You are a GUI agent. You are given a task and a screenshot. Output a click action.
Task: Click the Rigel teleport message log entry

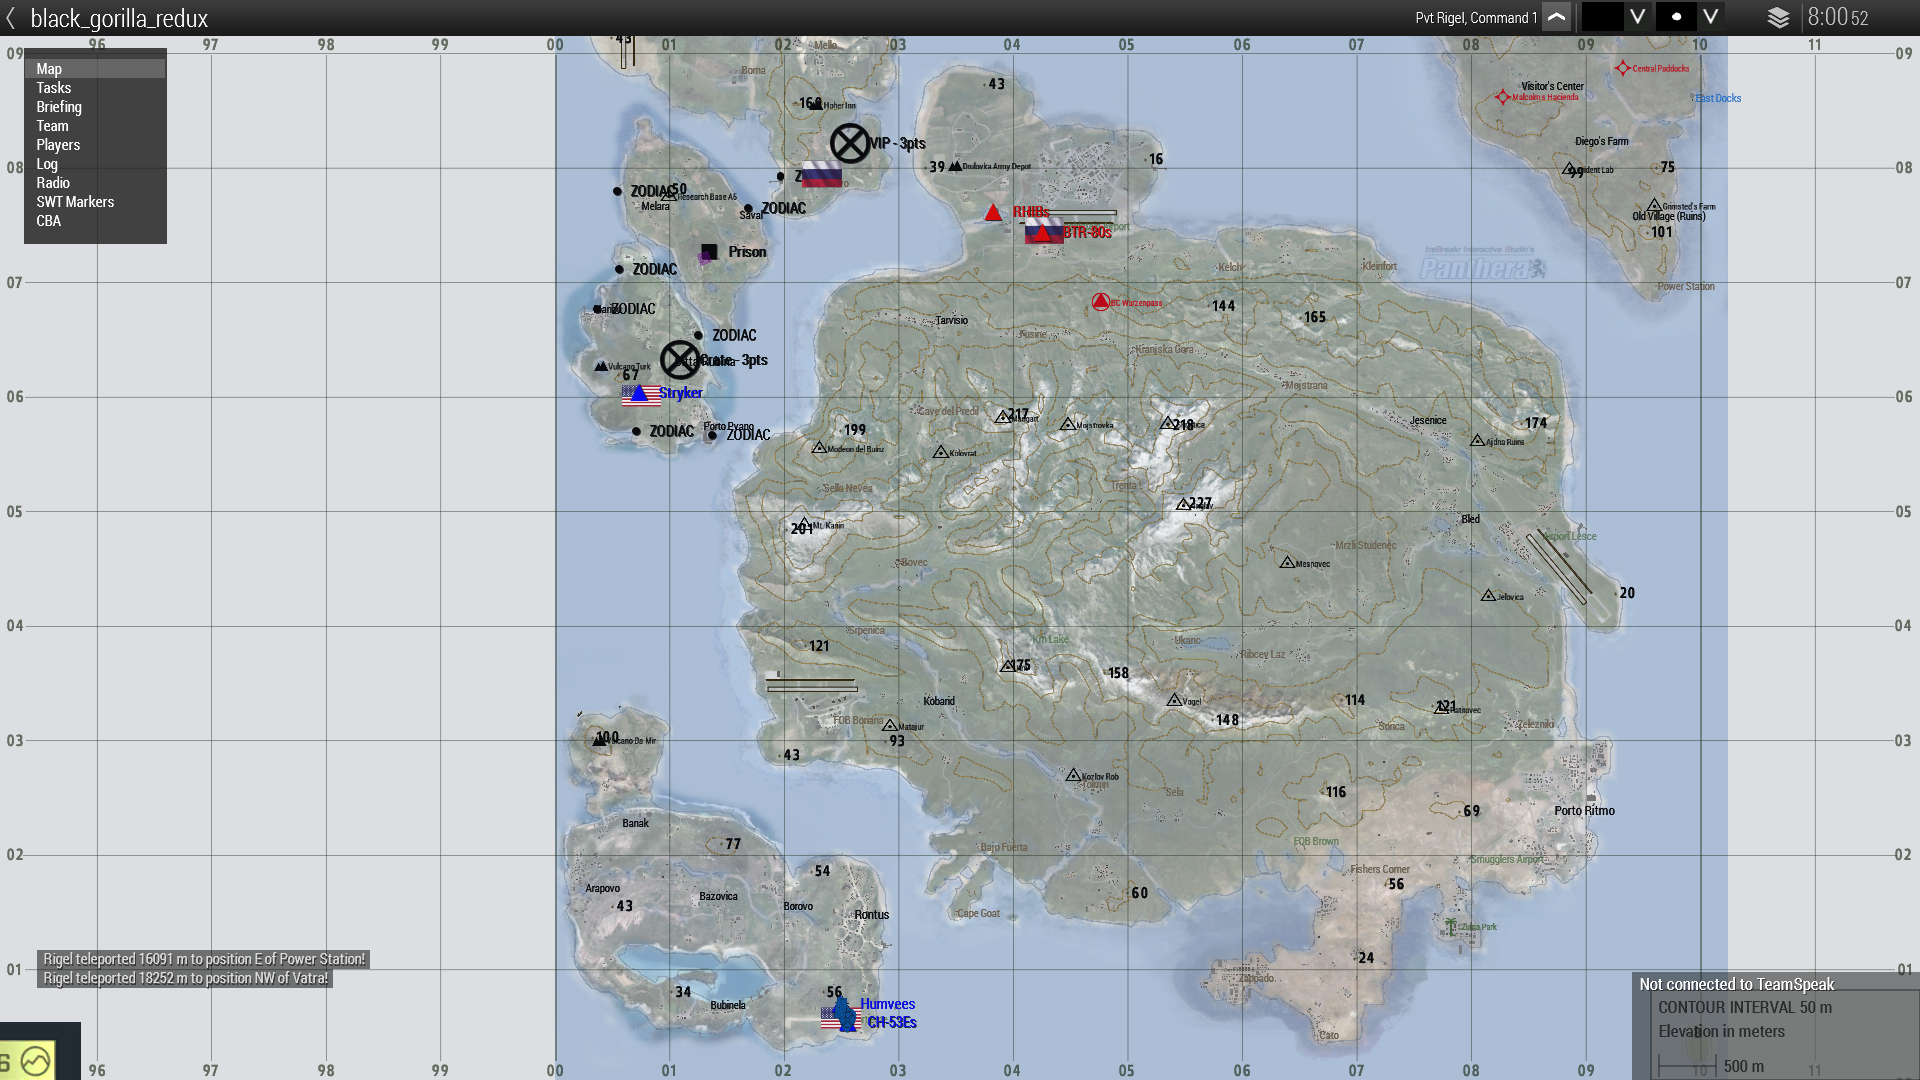[x=204, y=958]
